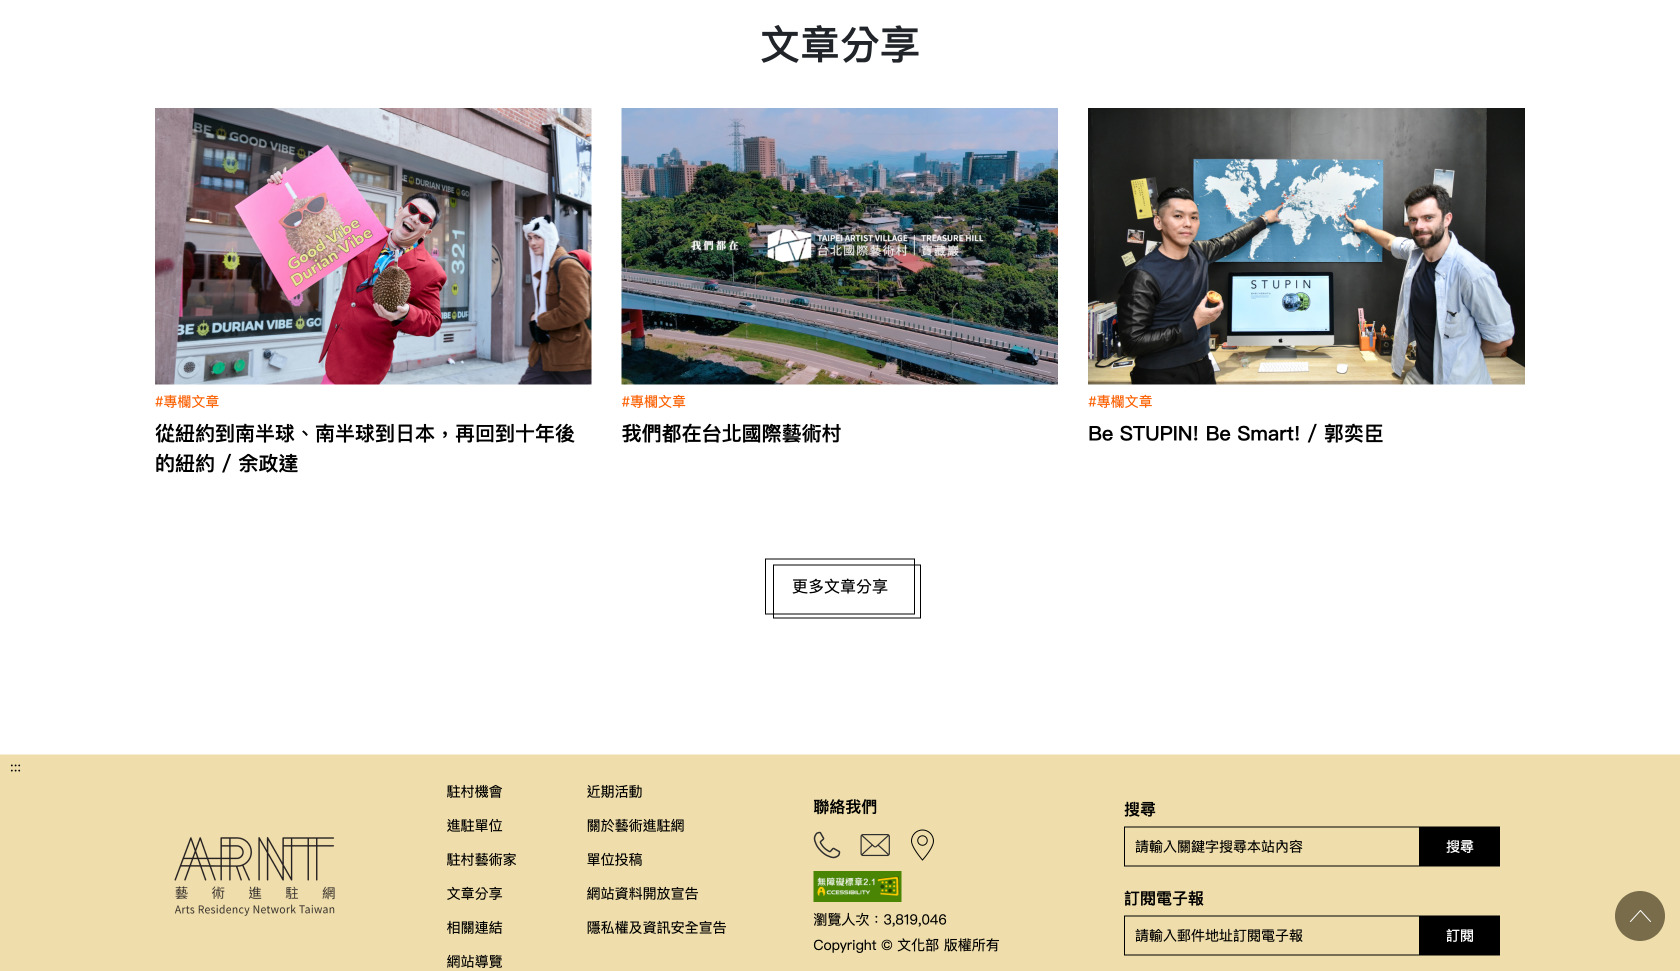This screenshot has height=971, width=1680.
Task: Go to 近期活動 footer link
Action: point(614,792)
